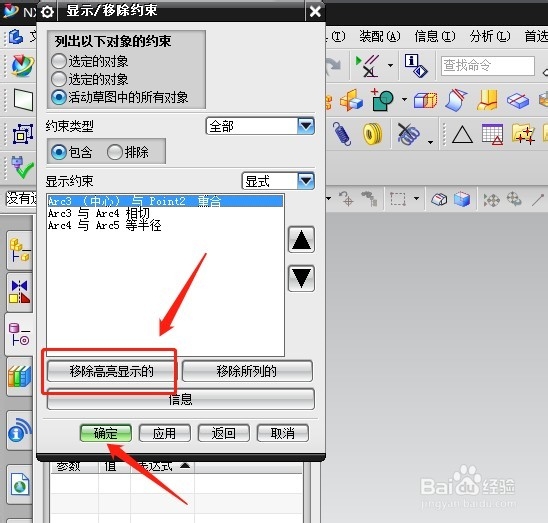
Task: Click the 信息 button in dialog
Action: tap(181, 399)
